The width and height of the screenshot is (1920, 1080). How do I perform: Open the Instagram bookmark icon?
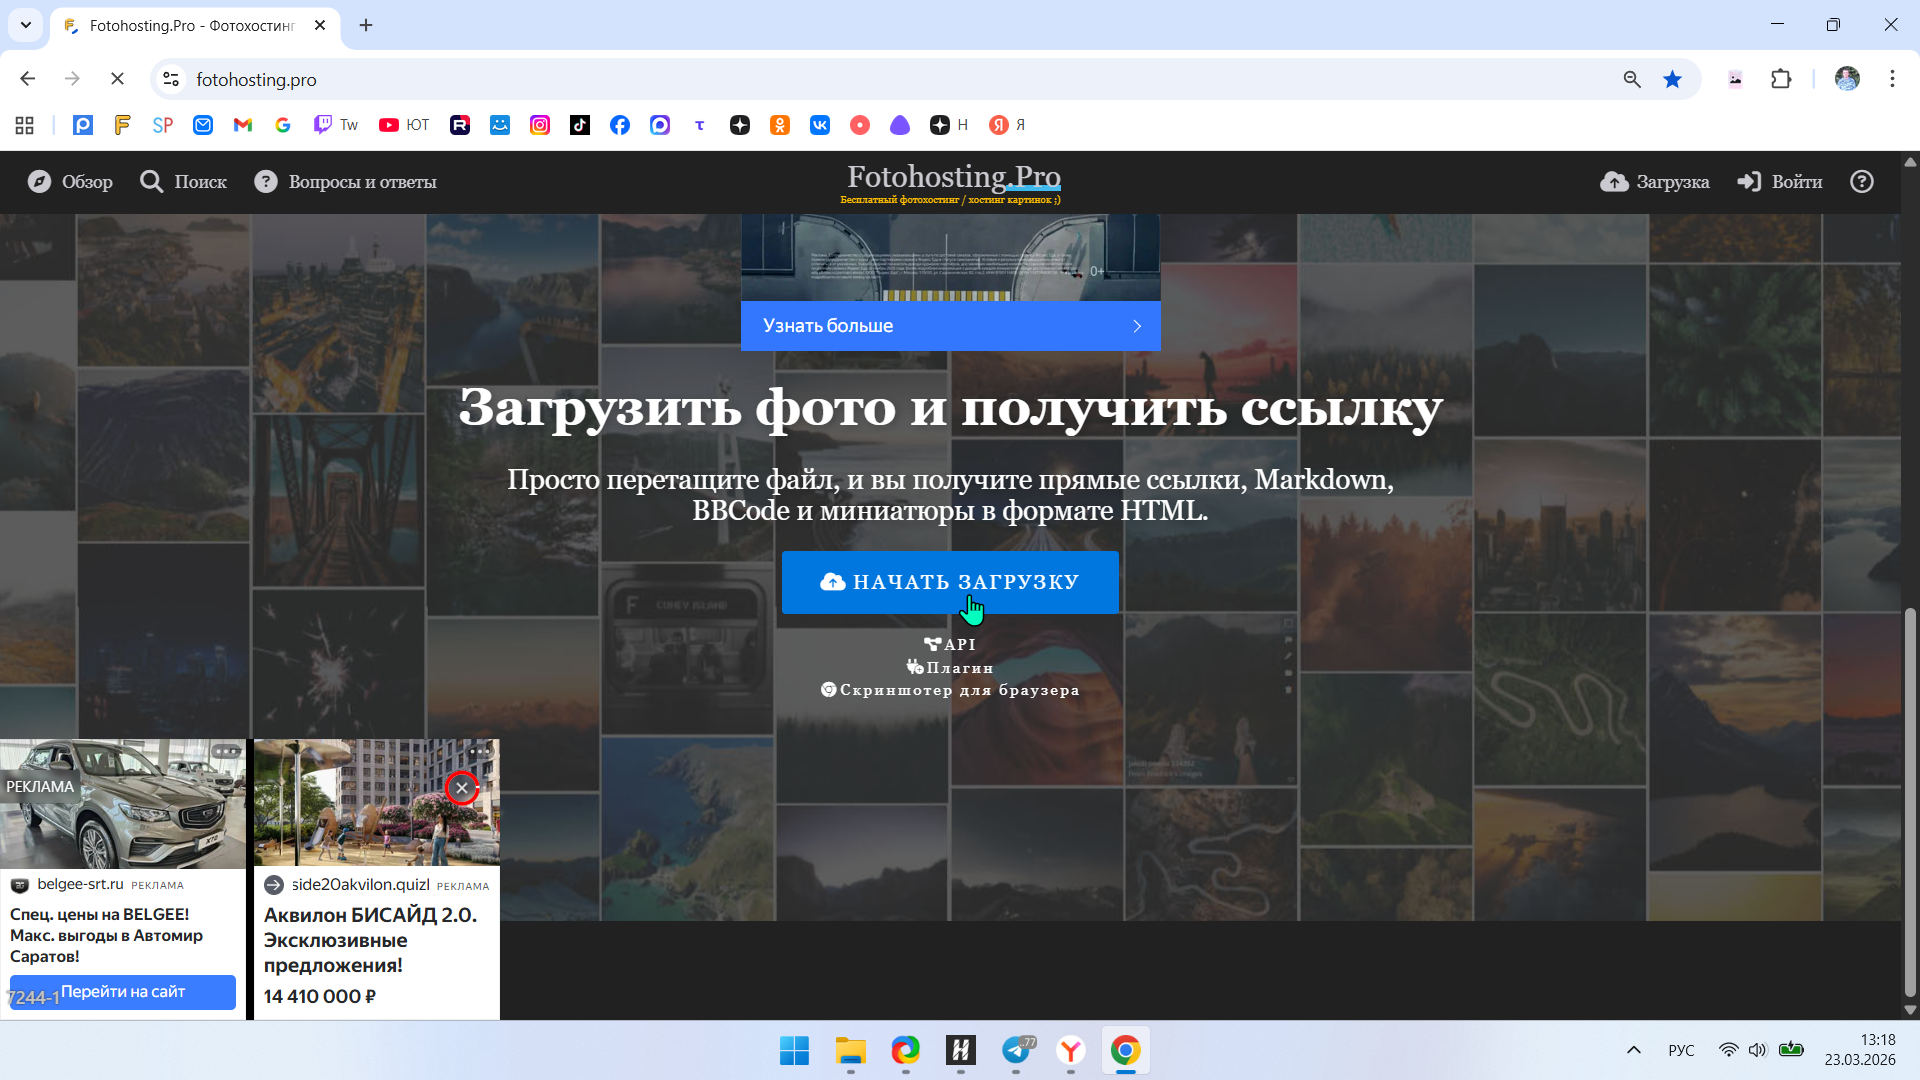540,125
